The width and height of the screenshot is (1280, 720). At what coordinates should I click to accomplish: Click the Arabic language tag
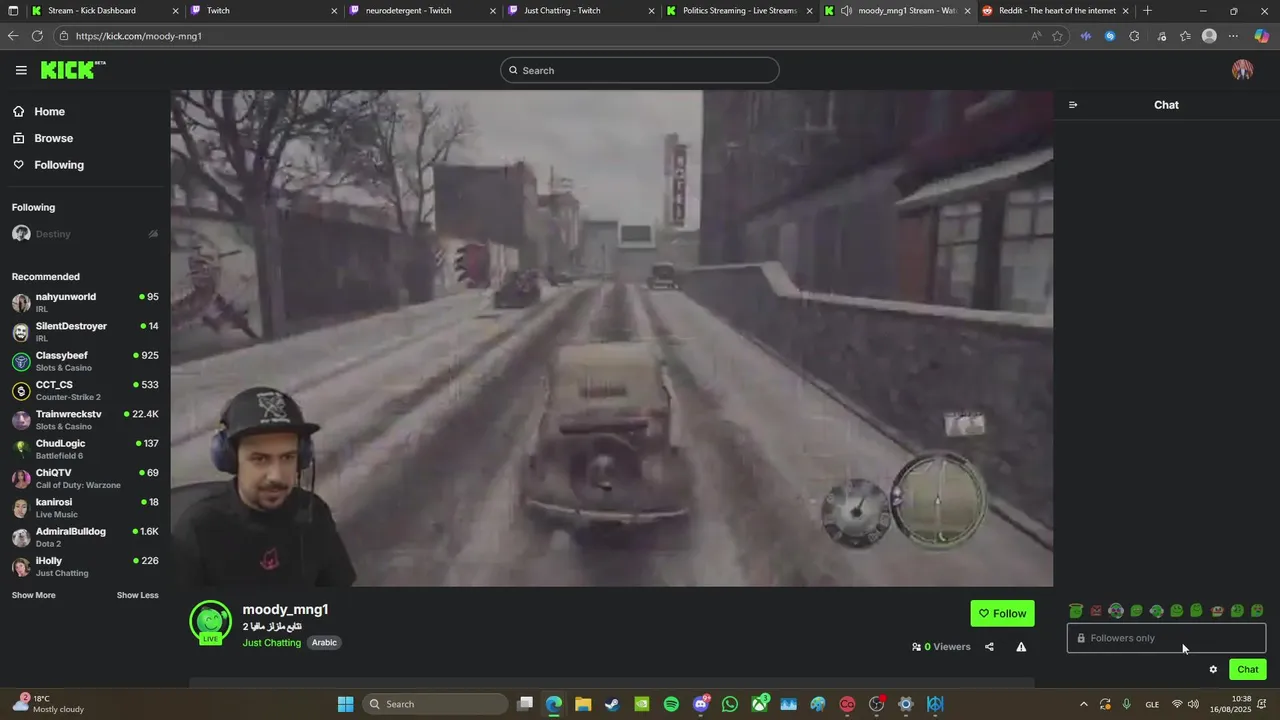click(324, 642)
